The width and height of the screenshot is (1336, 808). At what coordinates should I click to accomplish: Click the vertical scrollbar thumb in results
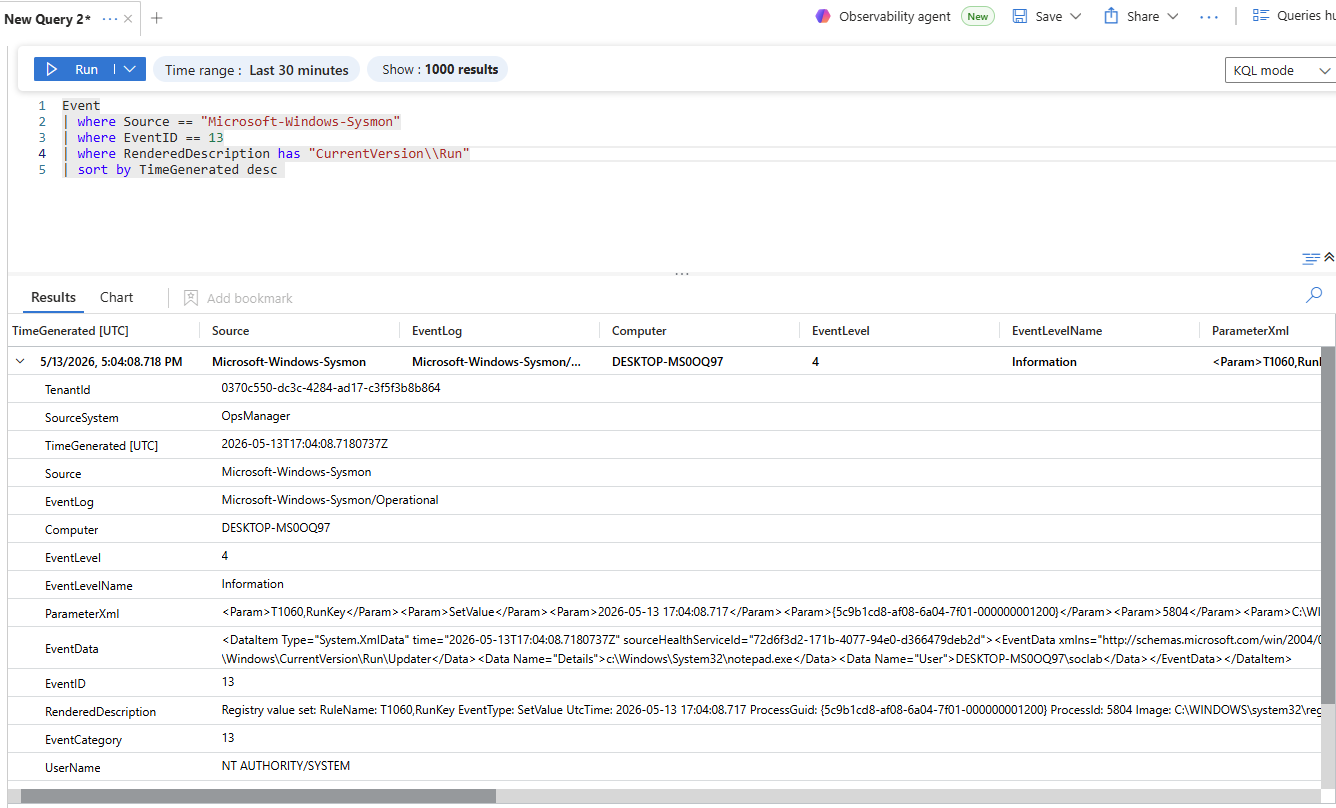pos(1328,526)
